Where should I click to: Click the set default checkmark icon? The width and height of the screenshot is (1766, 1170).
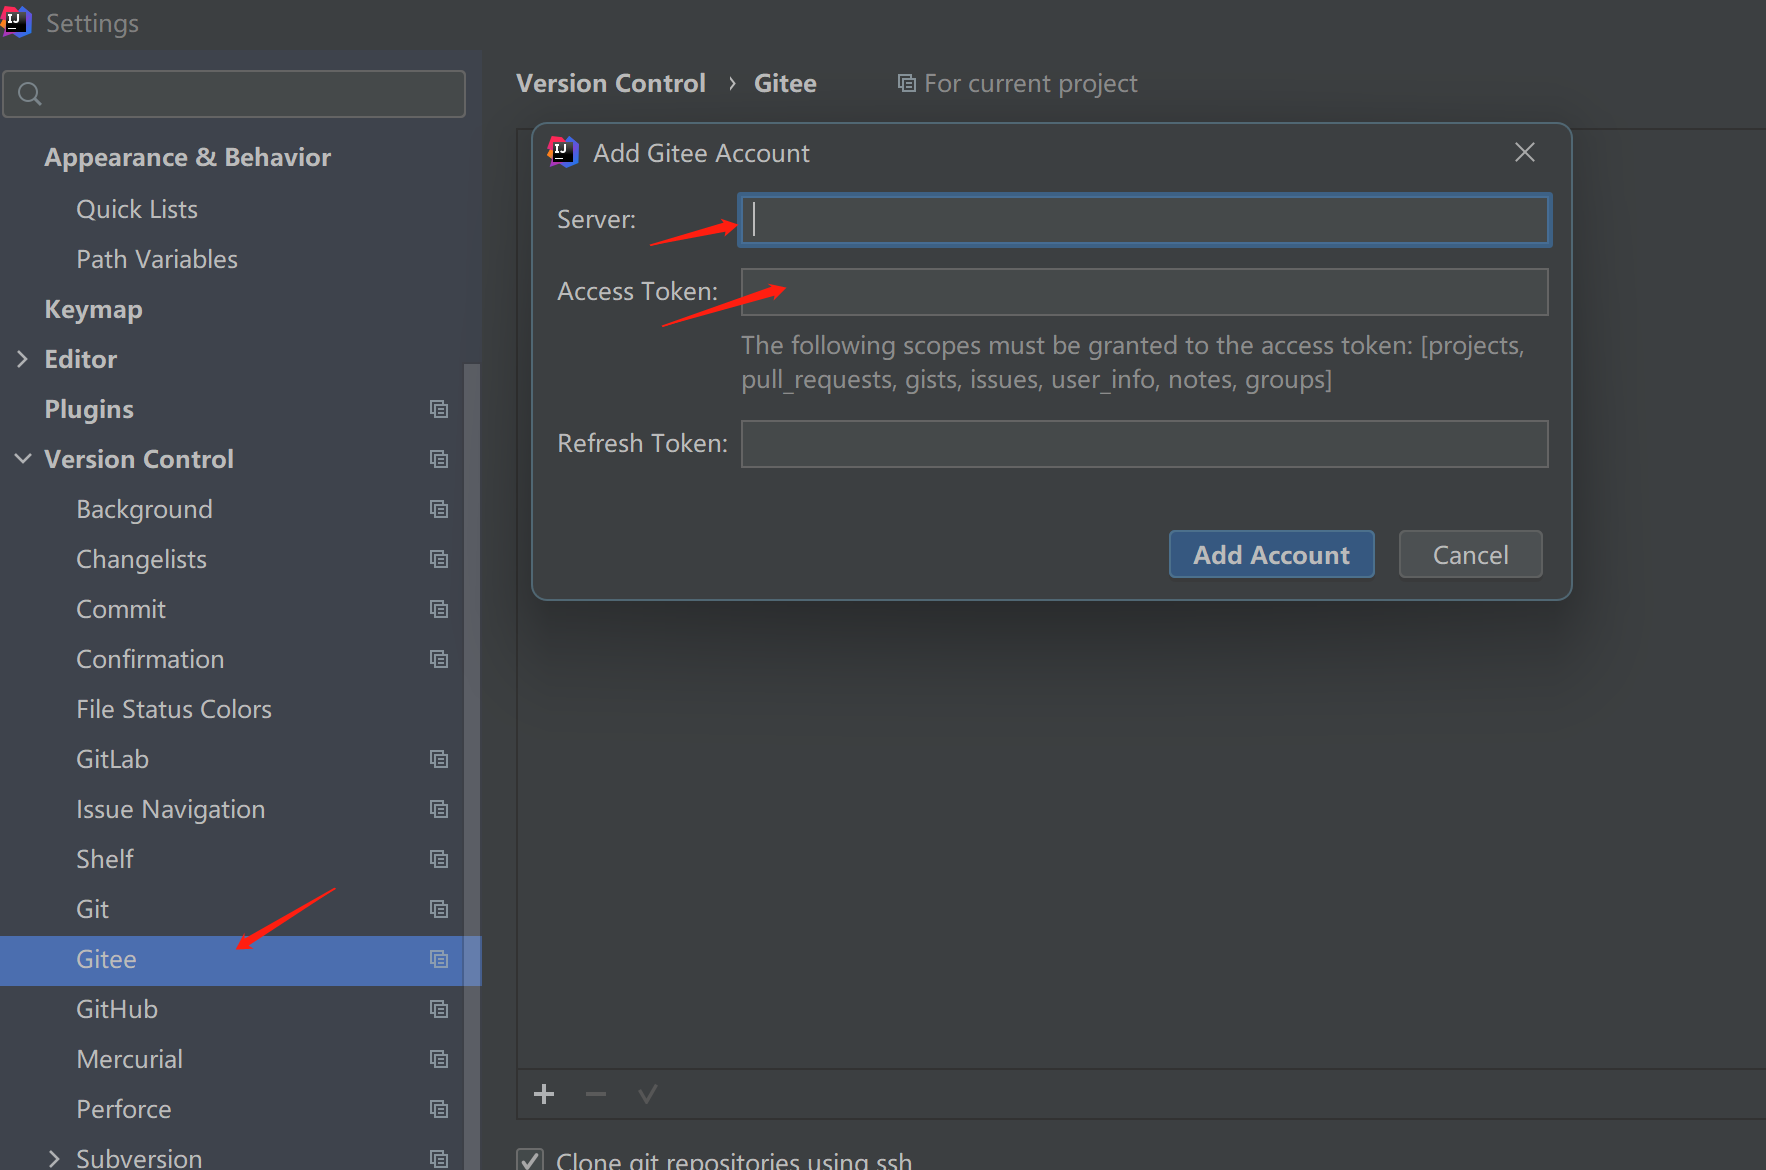tap(648, 1094)
